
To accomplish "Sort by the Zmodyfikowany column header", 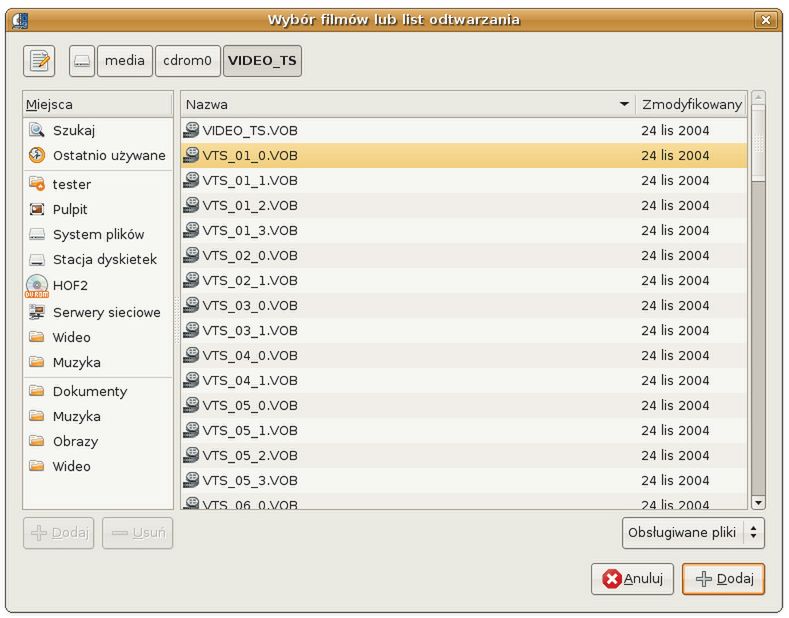I will coord(691,105).
